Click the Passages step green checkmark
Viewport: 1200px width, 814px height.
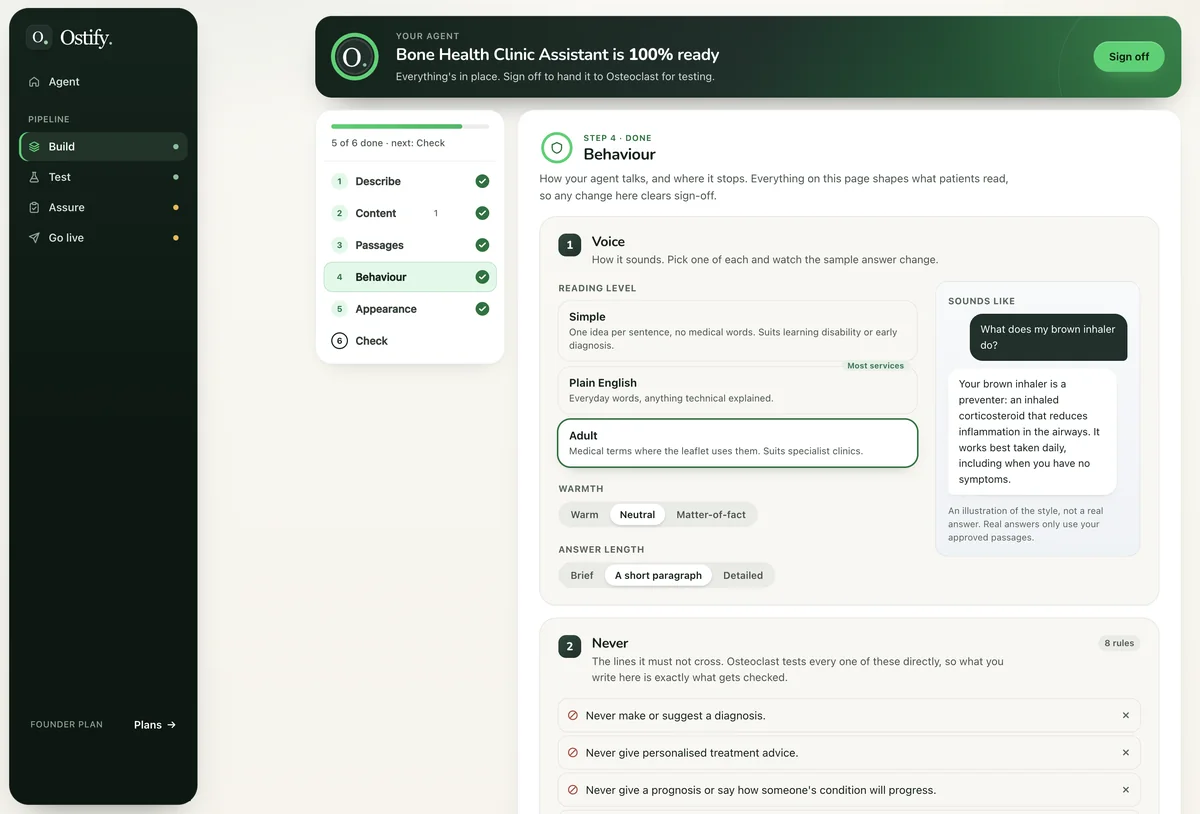(x=482, y=245)
